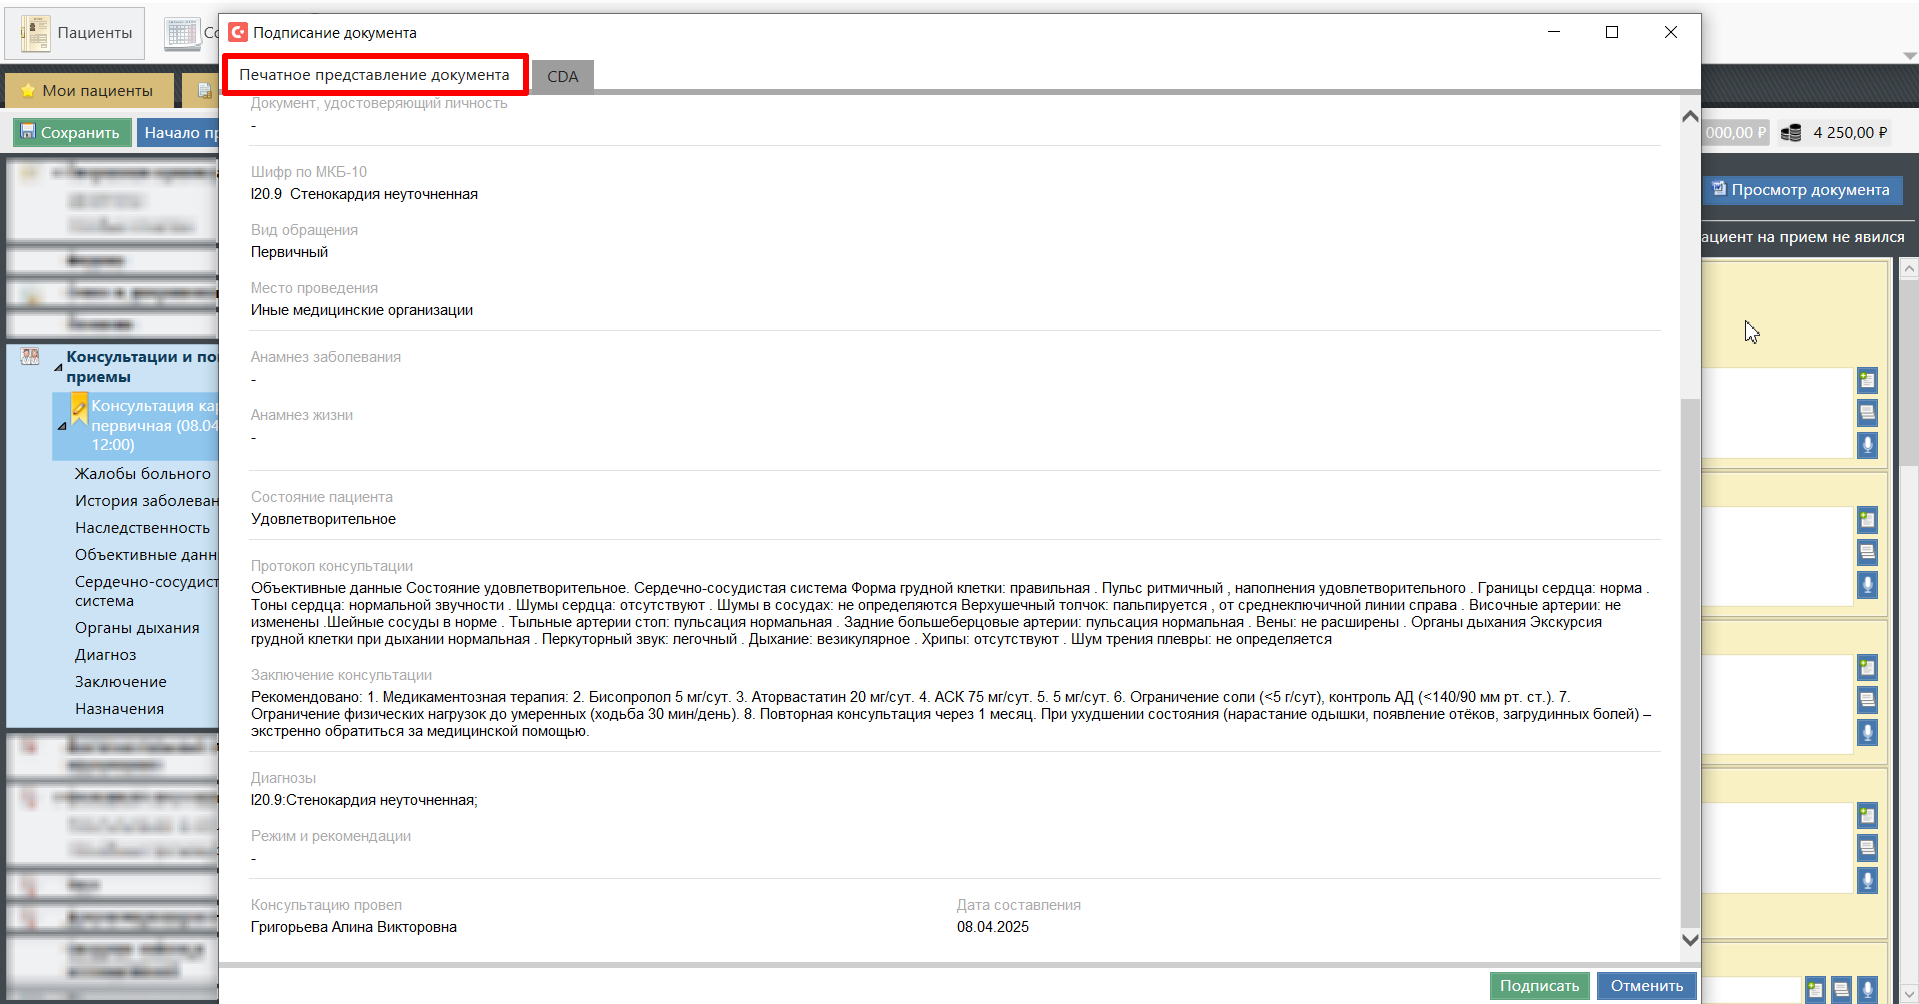1919x1004 pixels.
Task: Open the Пациенты section icon
Action: (36, 33)
